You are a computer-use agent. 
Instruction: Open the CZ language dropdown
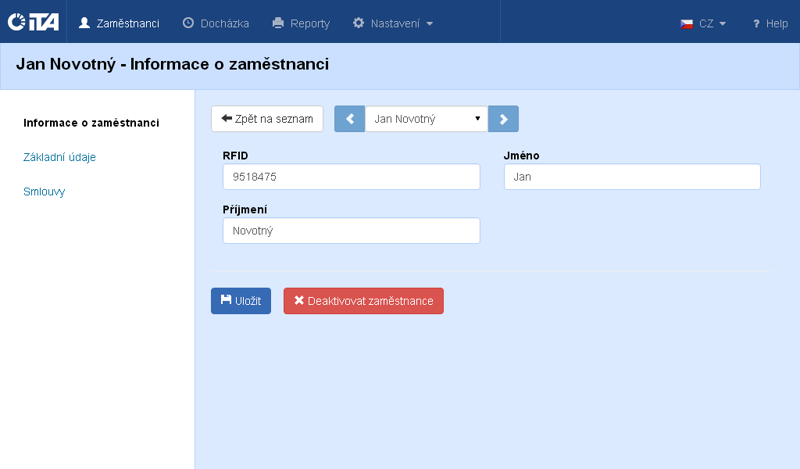(712, 23)
